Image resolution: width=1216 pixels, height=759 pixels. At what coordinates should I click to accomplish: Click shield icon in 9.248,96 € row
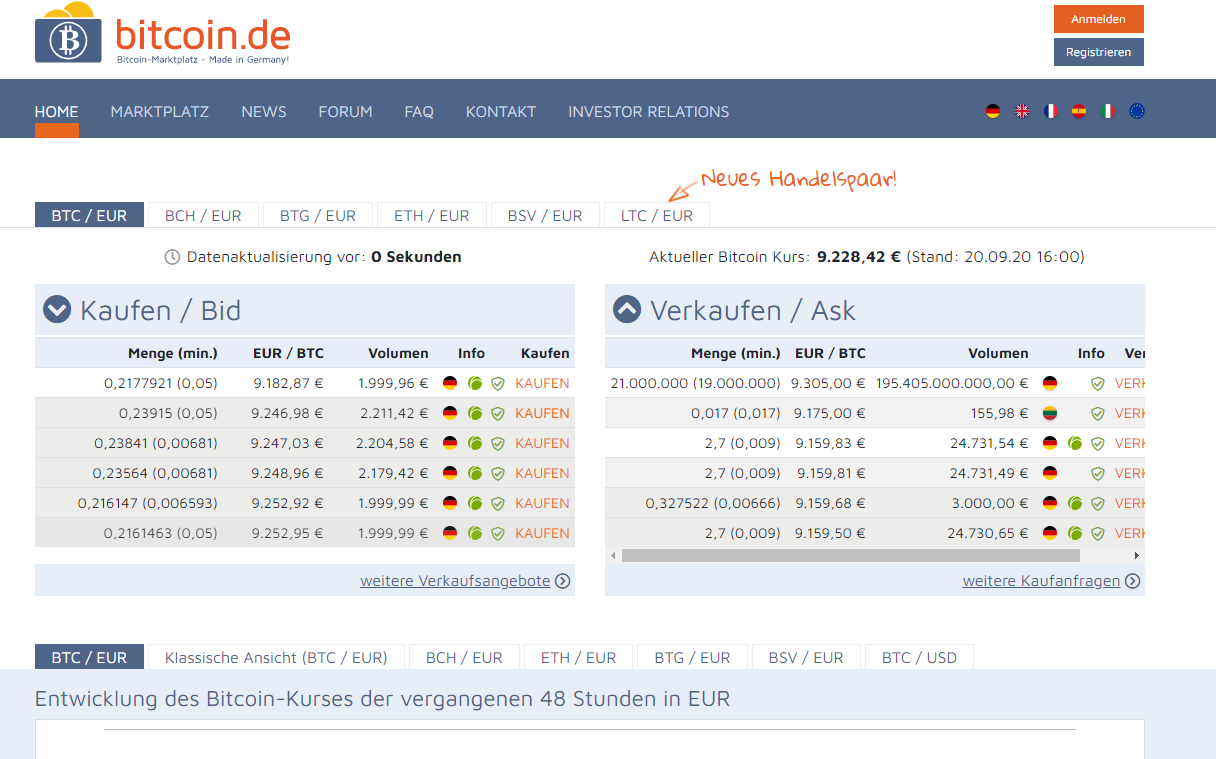coord(498,473)
